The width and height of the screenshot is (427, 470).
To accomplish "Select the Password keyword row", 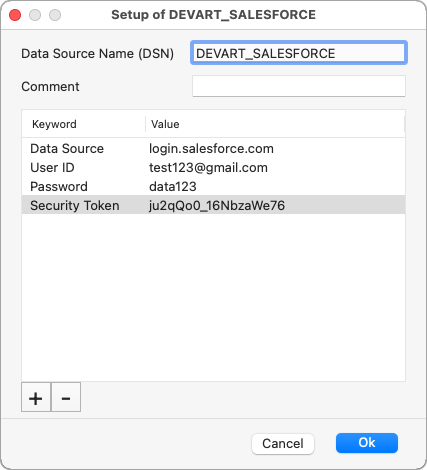I will coord(213,186).
